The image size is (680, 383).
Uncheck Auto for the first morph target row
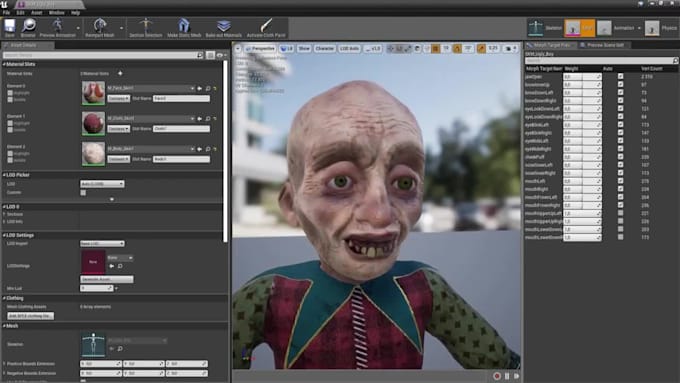pos(621,76)
